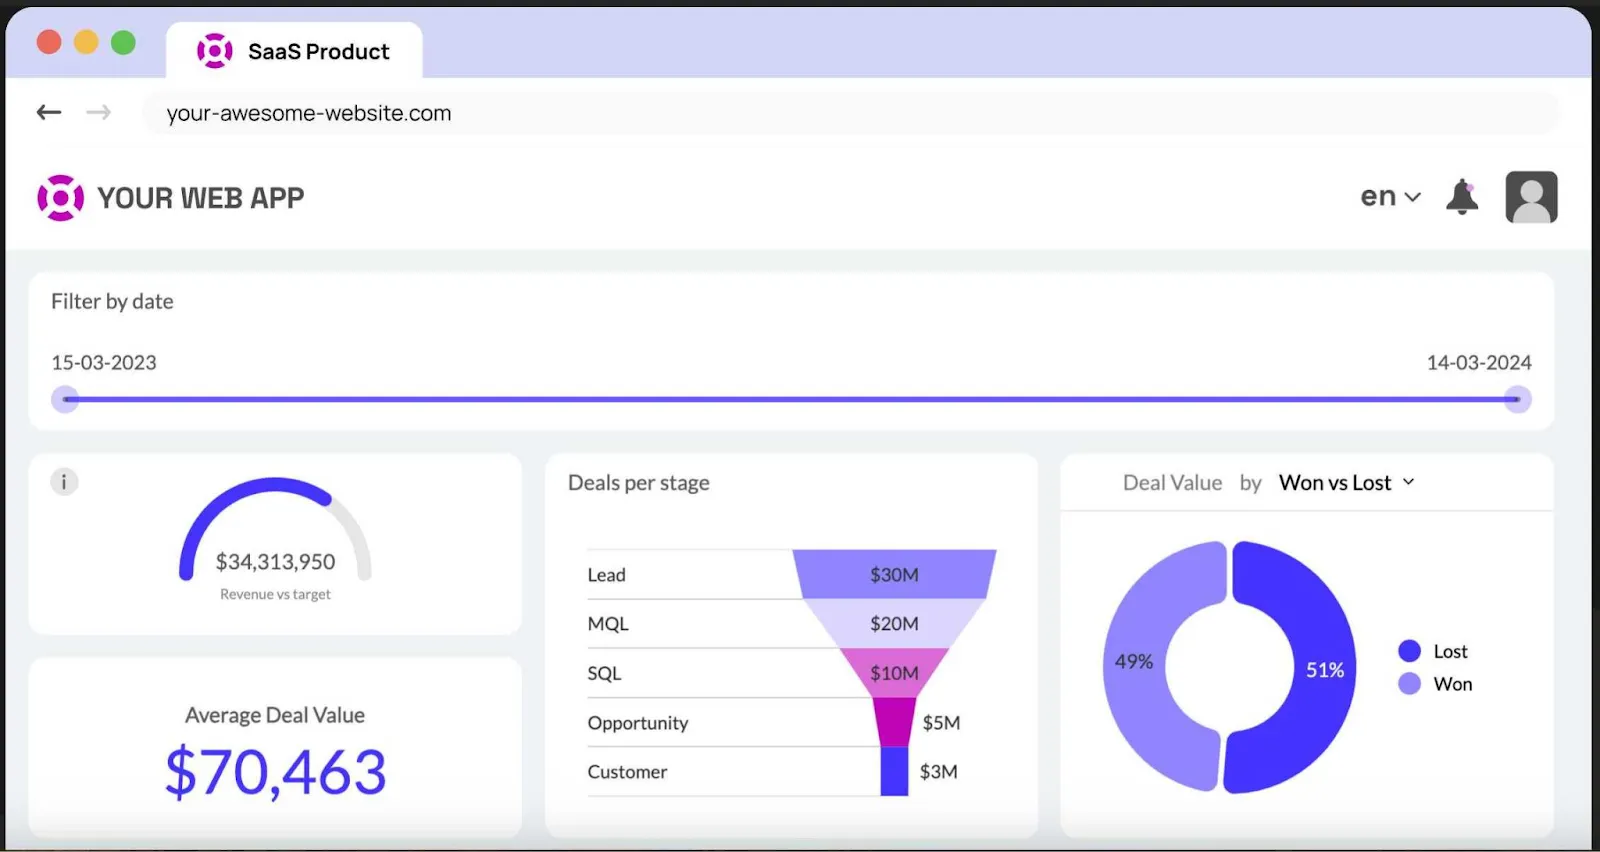Open the notifications bell
Screen dimensions: 1600x852
tap(1462, 197)
